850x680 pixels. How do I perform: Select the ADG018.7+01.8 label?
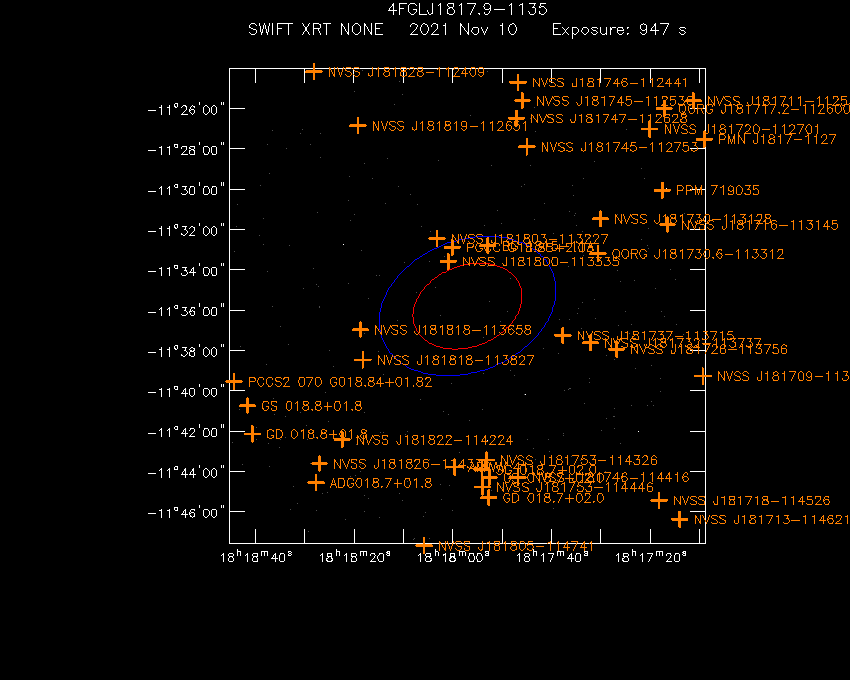[x=381, y=483]
